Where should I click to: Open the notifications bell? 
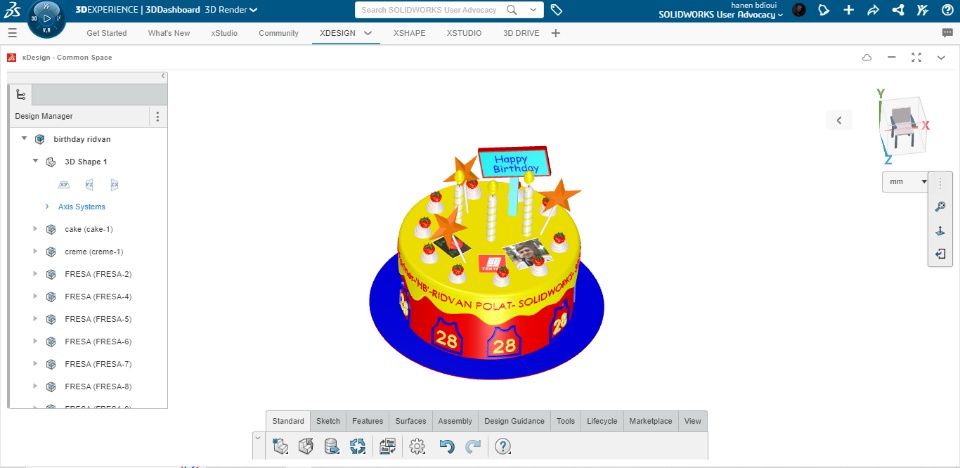[823, 10]
